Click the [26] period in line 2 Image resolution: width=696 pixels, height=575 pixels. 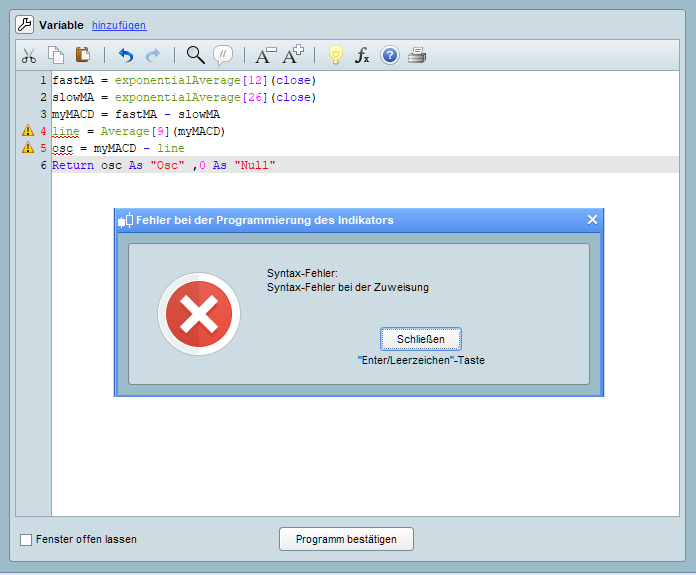255,97
